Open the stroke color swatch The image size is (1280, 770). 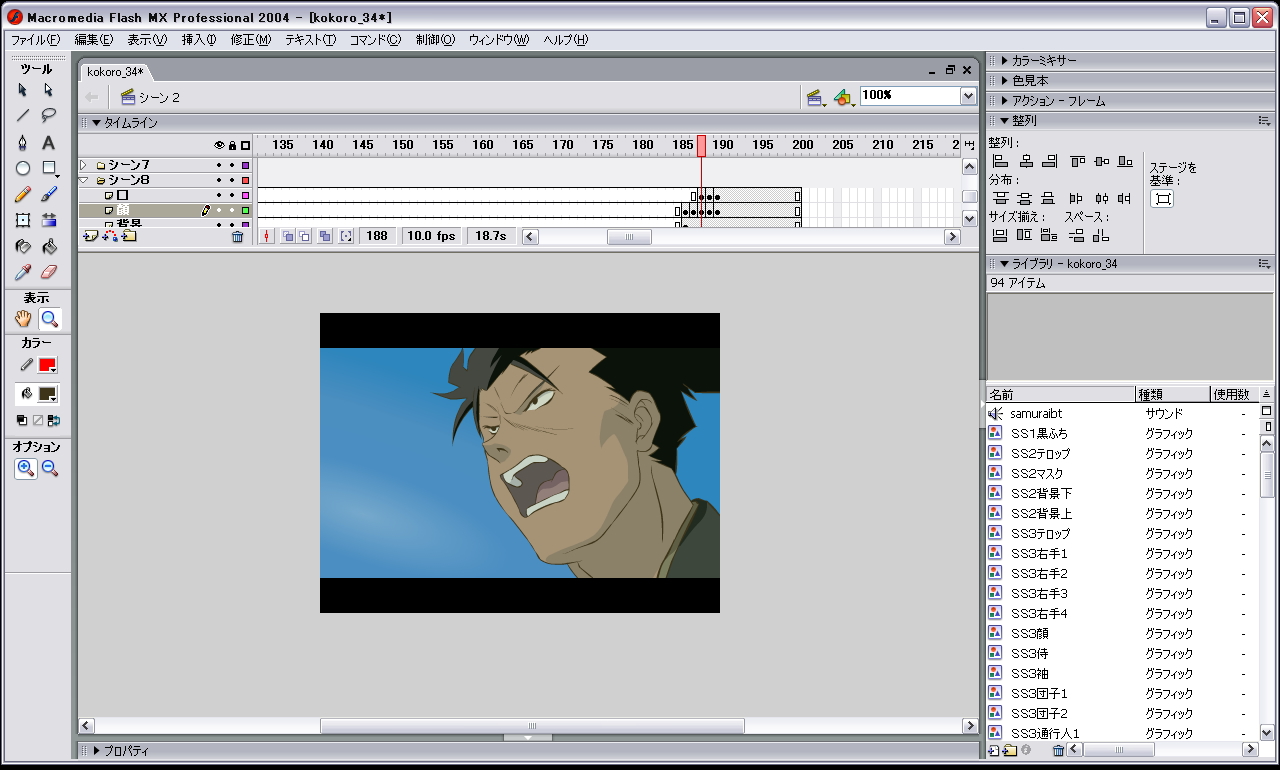pyautogui.click(x=47, y=365)
